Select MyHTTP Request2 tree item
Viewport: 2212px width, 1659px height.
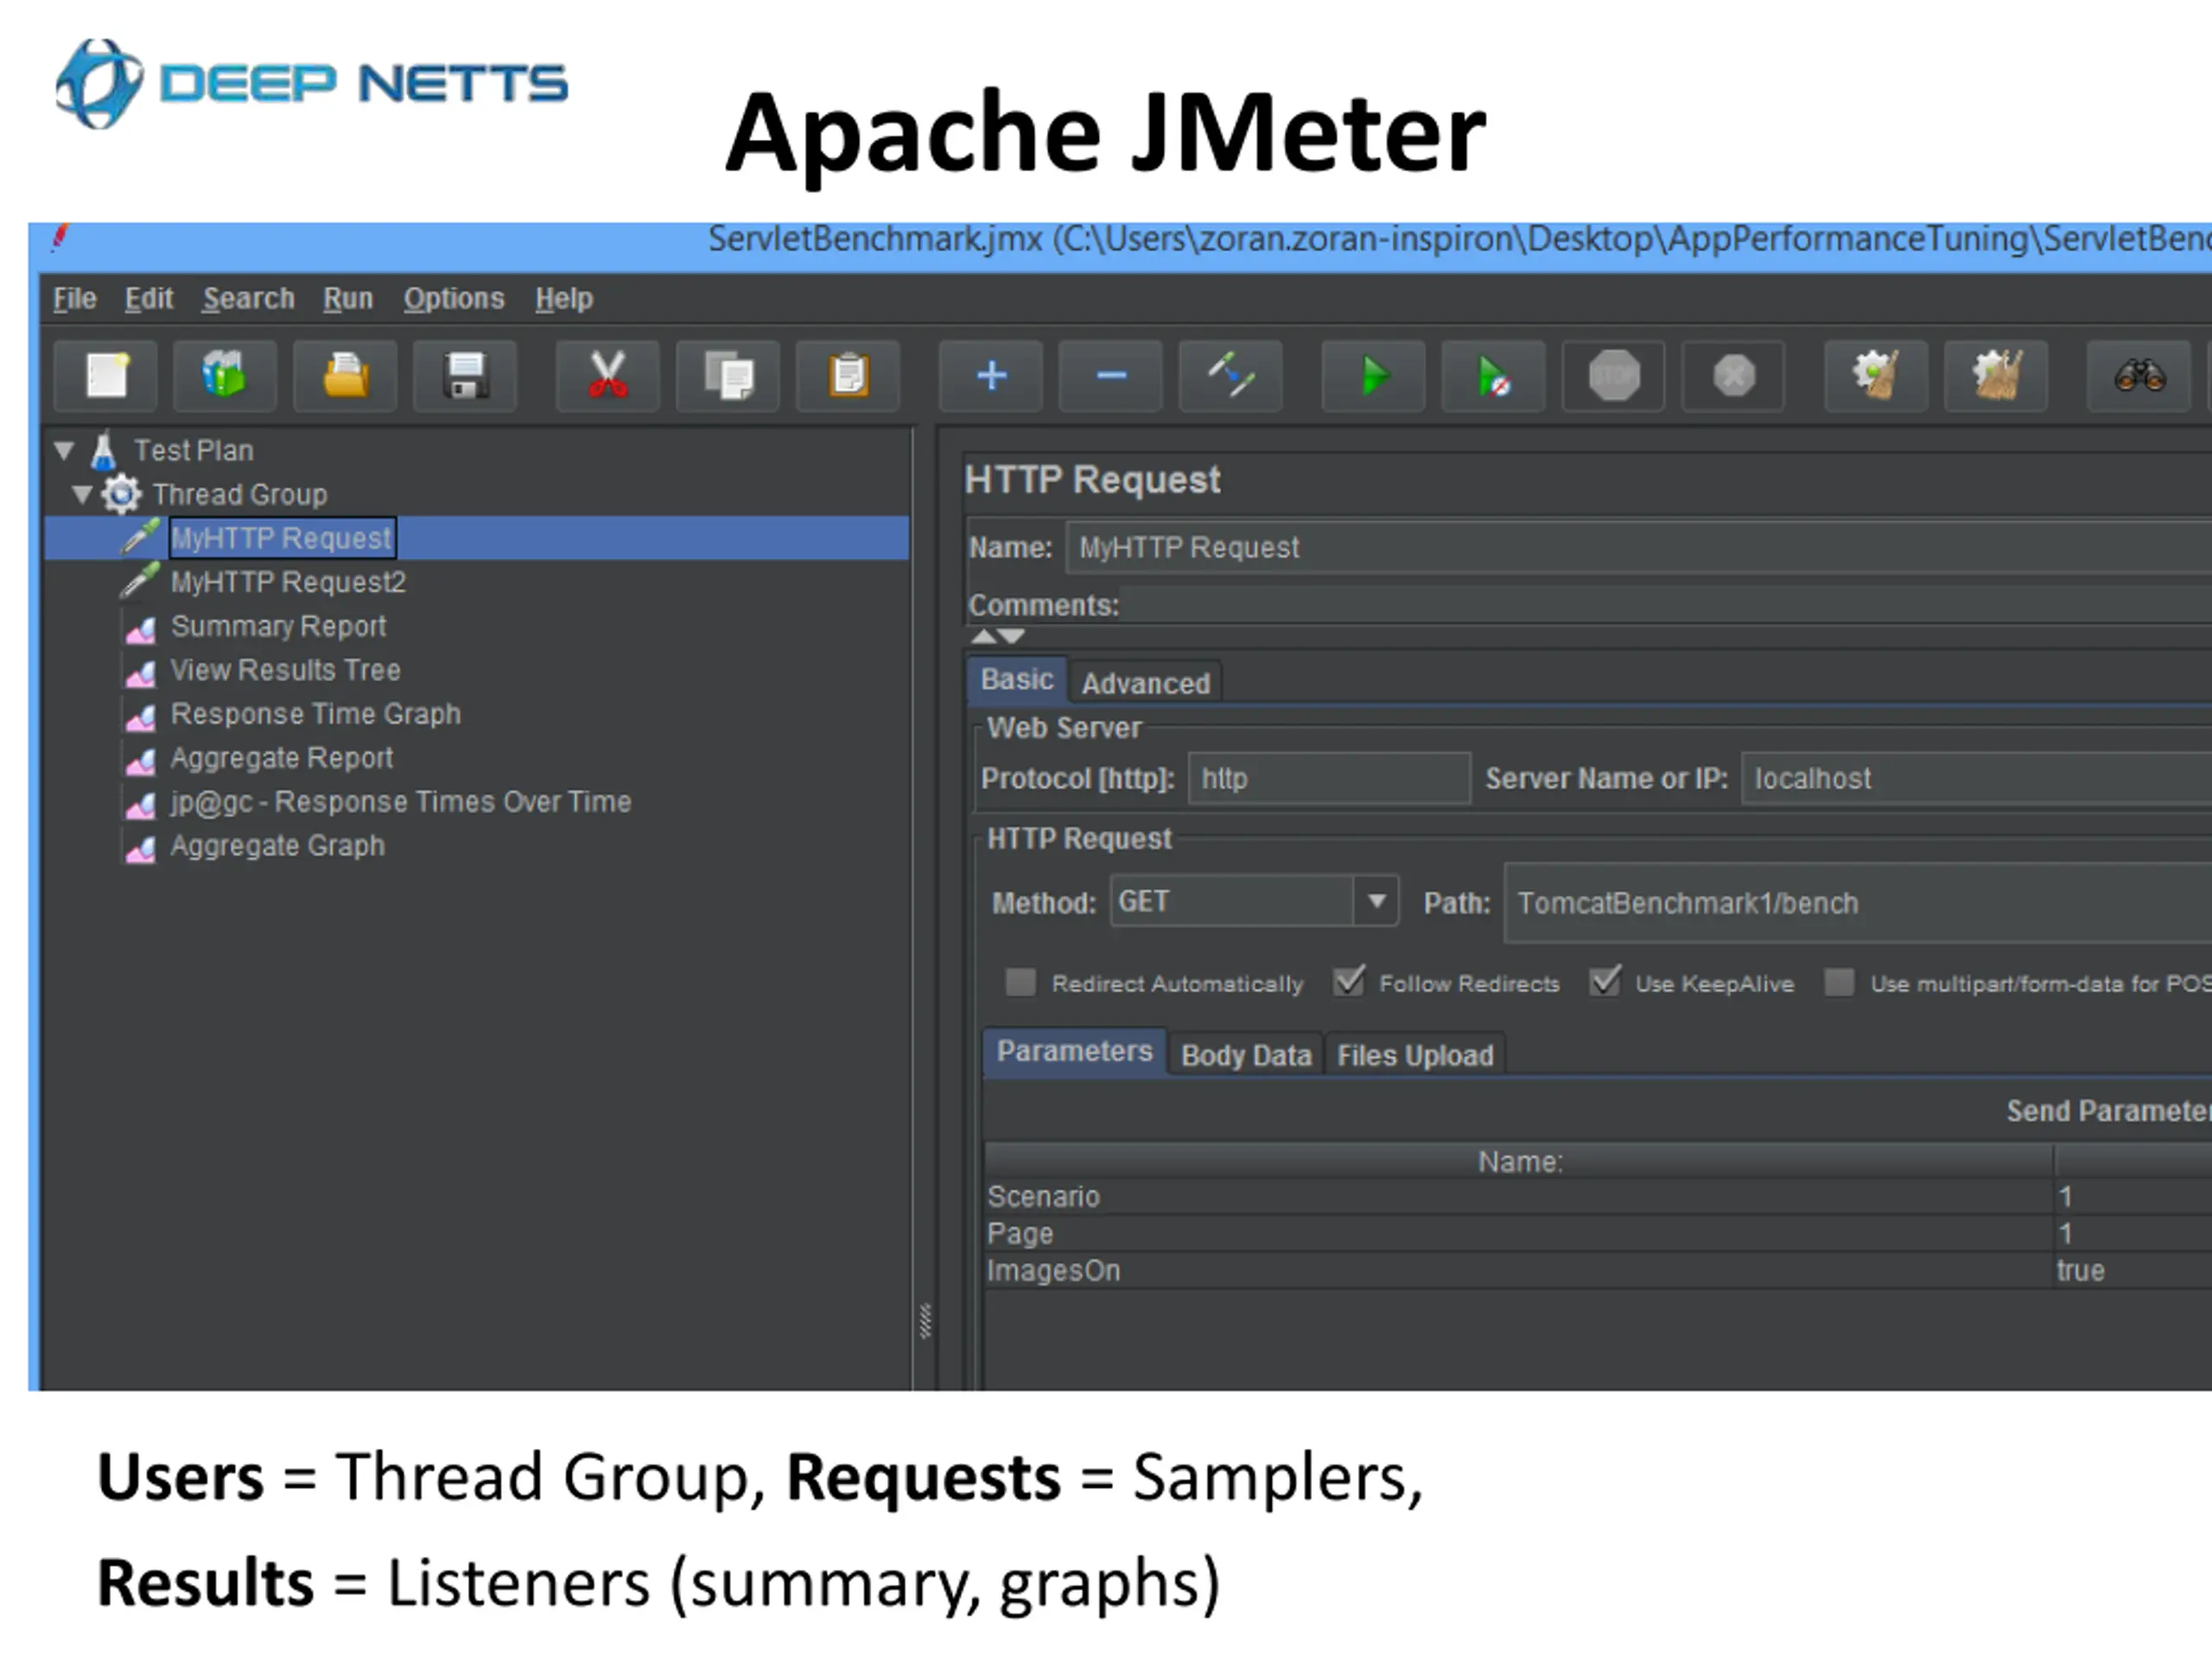coord(288,582)
